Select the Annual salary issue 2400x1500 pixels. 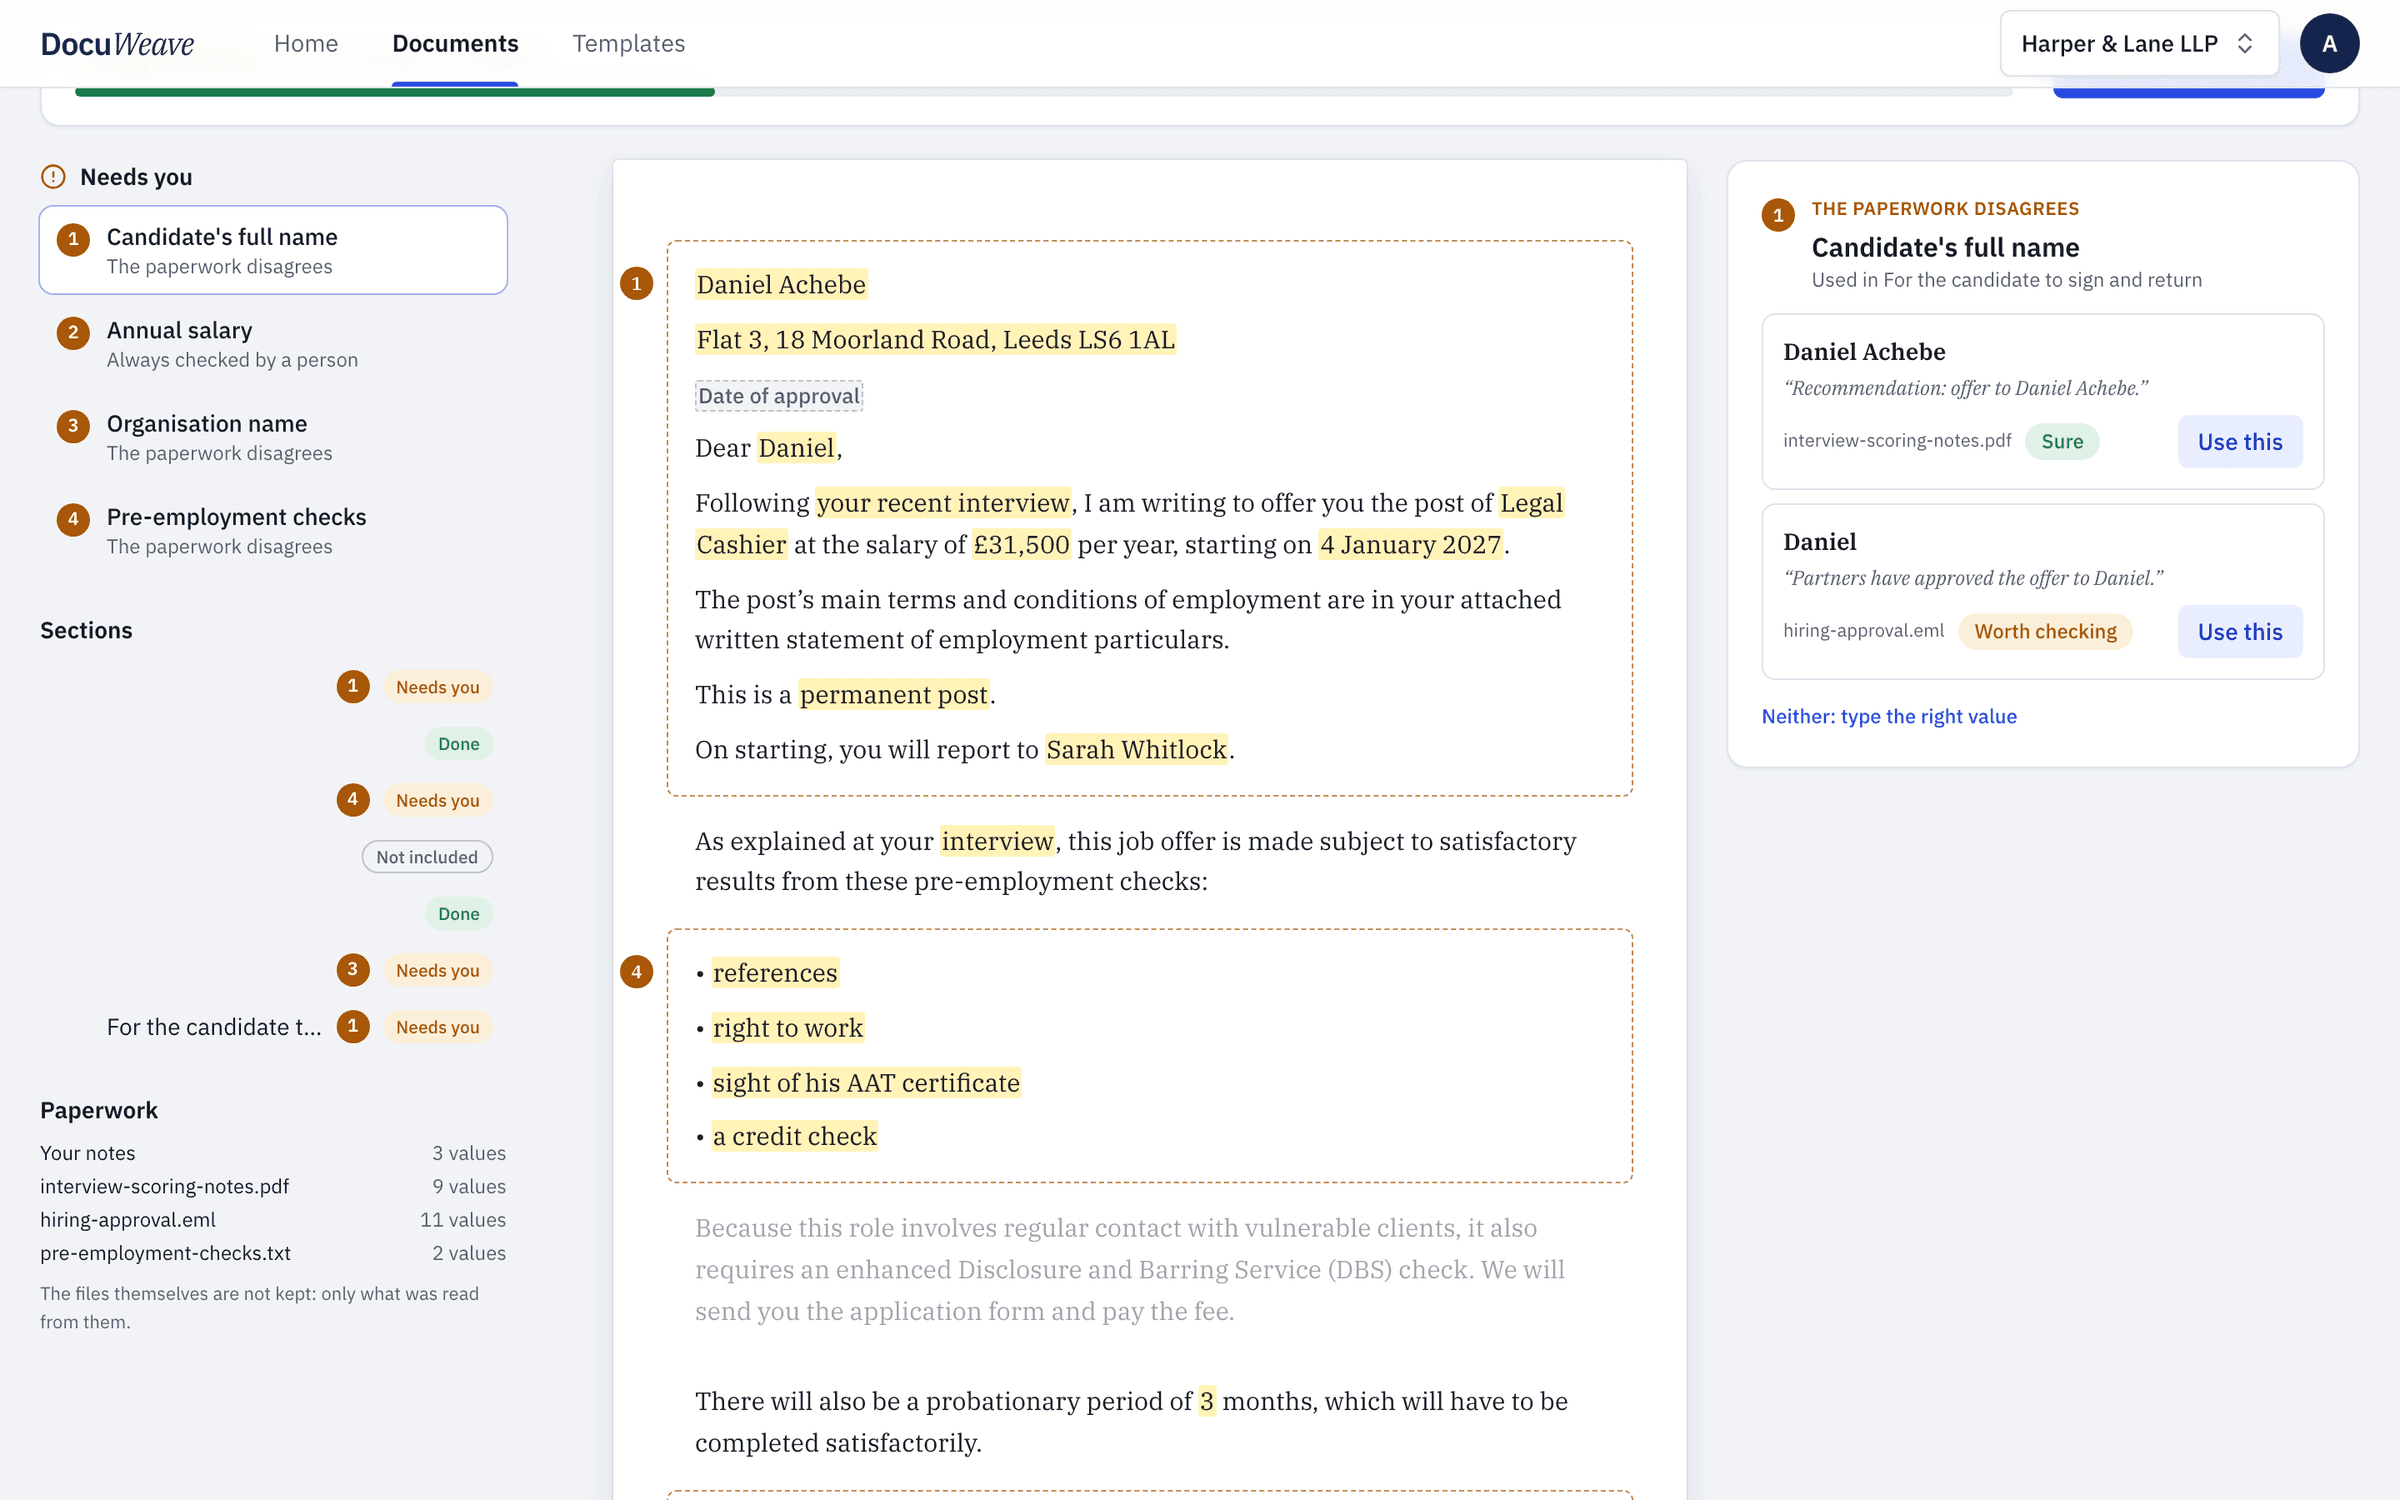[273, 344]
